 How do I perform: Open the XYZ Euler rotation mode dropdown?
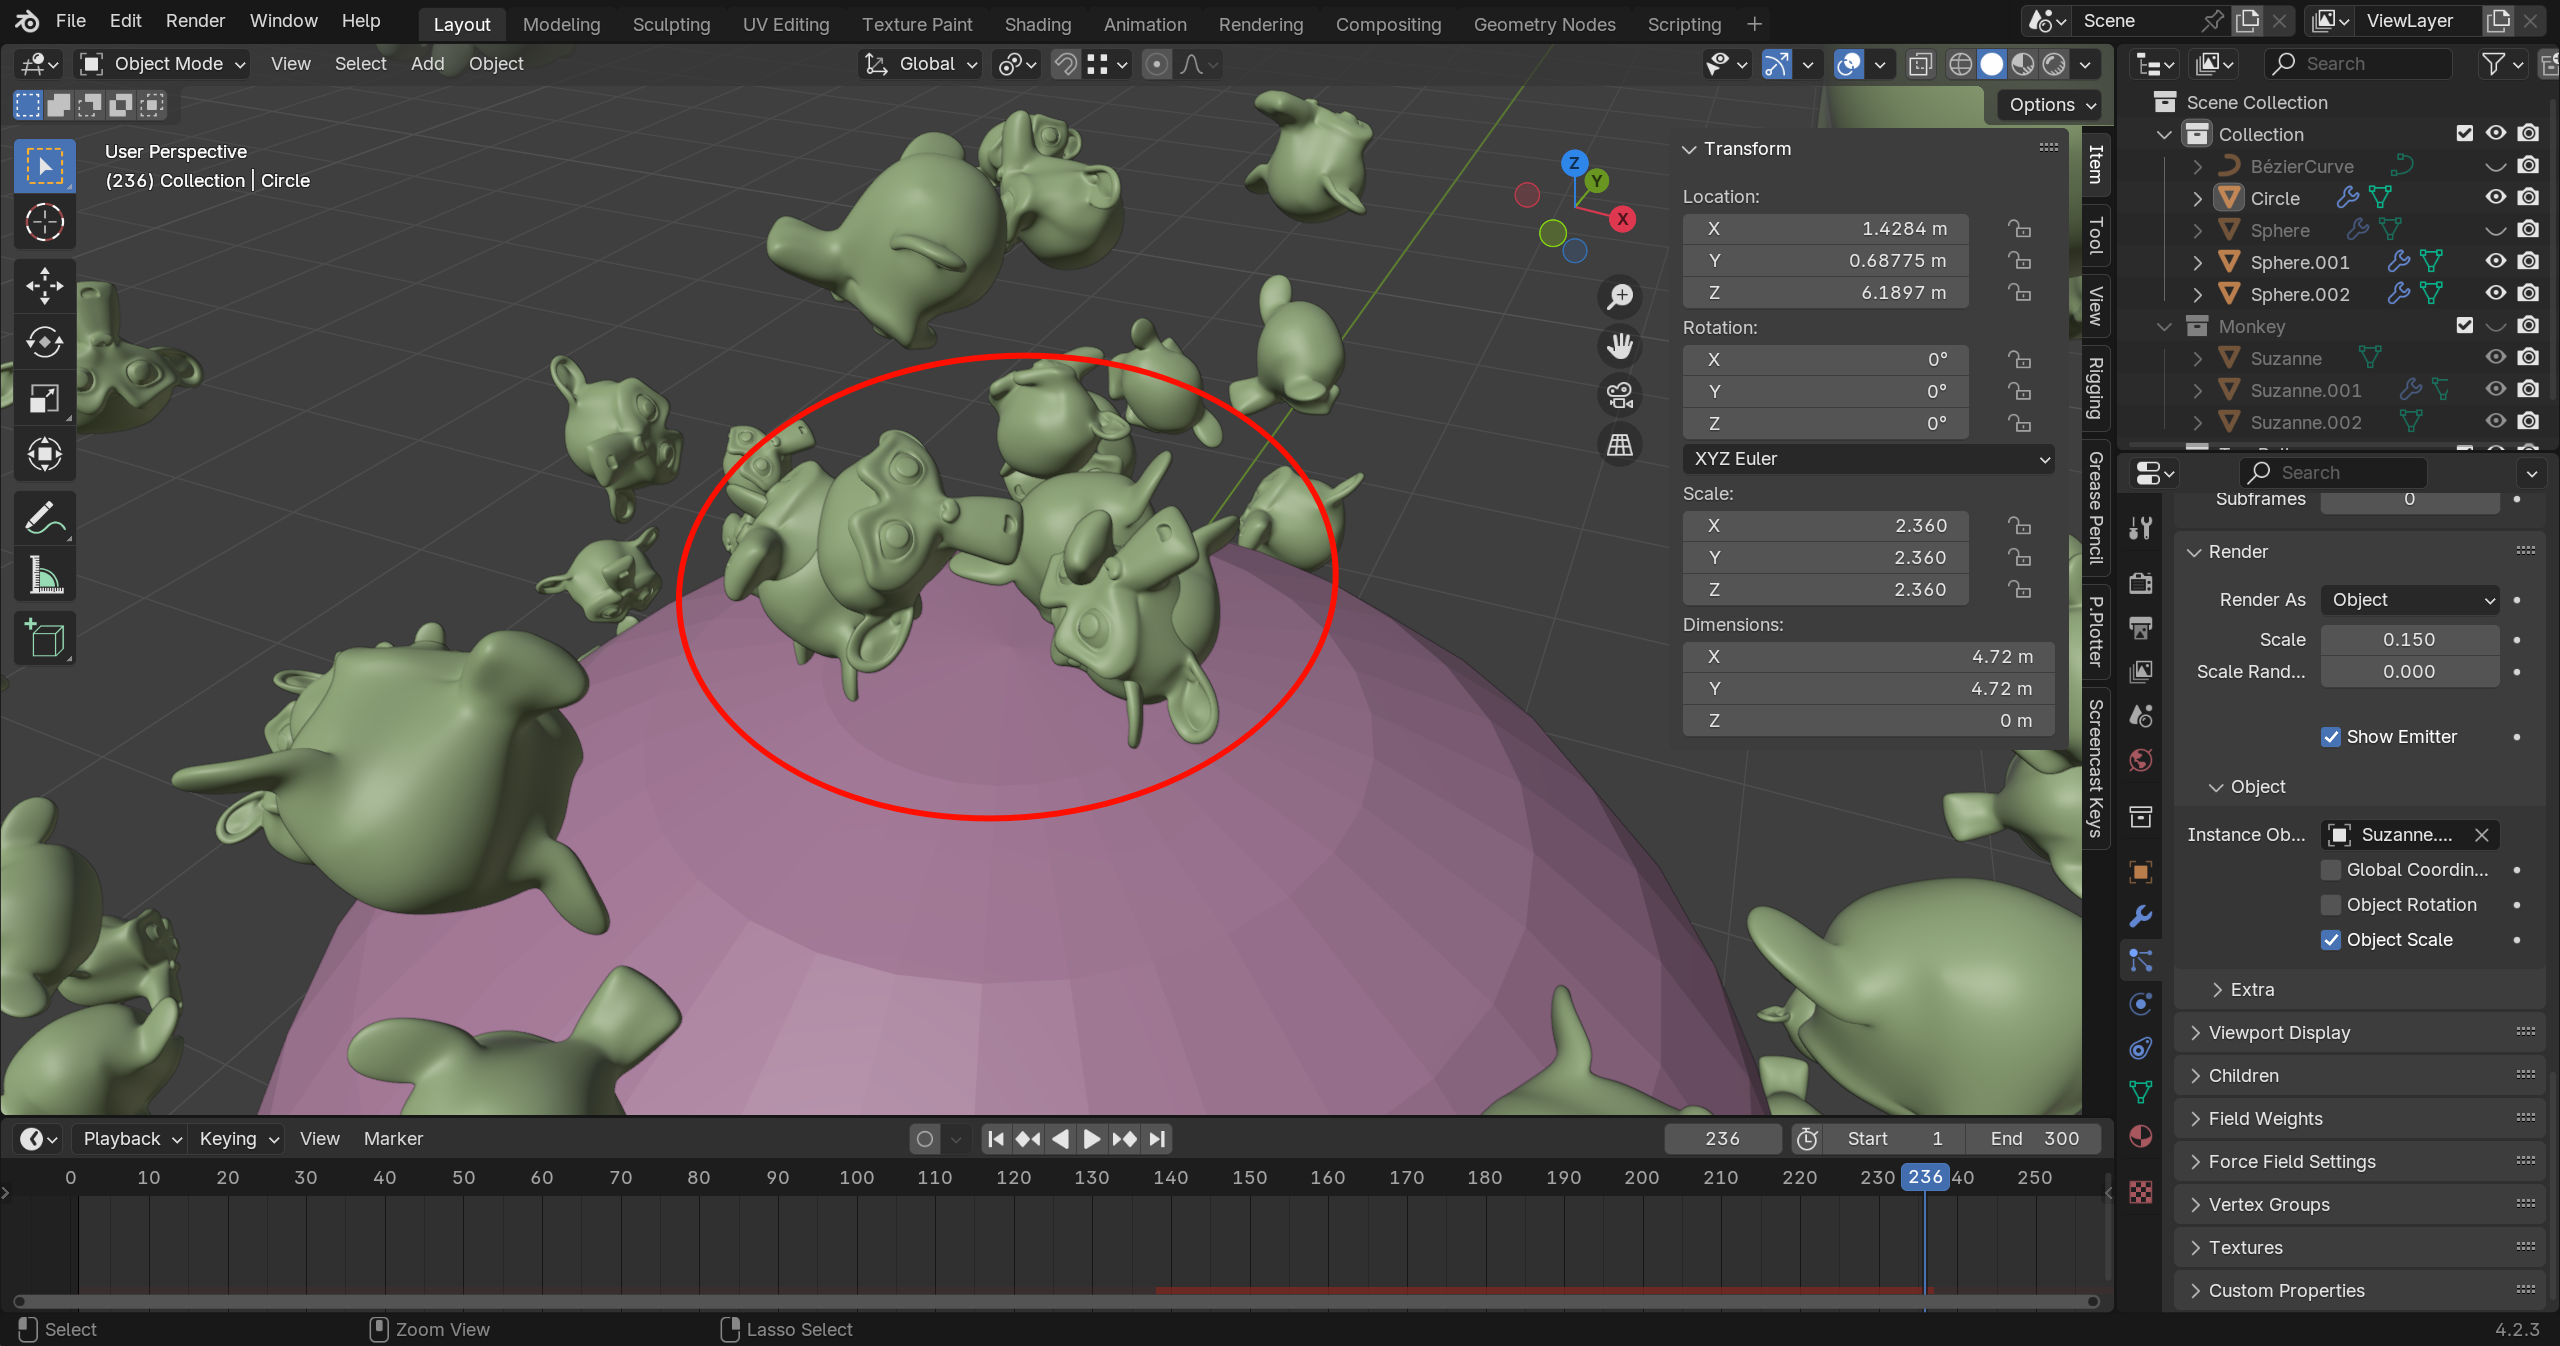[1868, 459]
